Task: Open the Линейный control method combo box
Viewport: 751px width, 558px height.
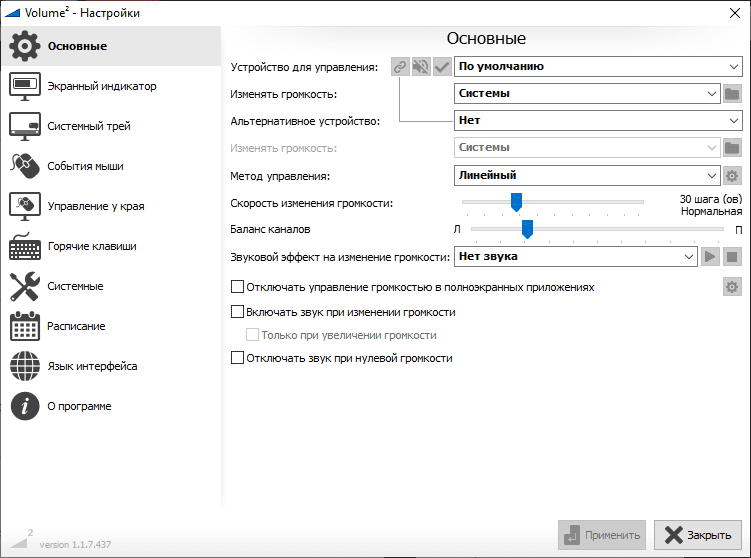Action: click(x=586, y=176)
